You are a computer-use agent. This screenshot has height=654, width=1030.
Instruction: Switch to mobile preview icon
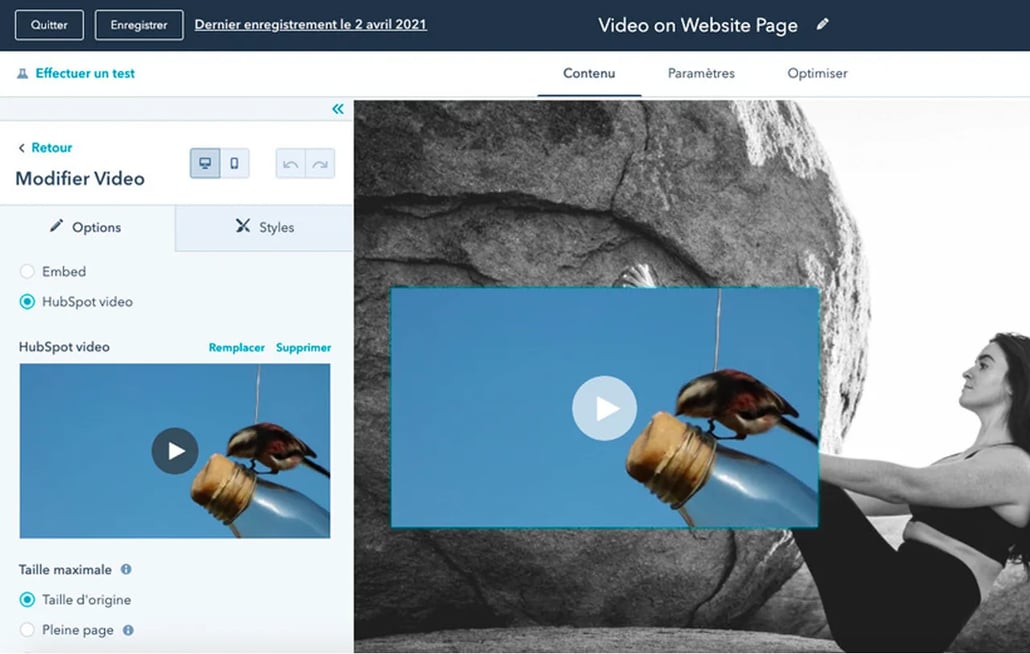[x=234, y=163]
